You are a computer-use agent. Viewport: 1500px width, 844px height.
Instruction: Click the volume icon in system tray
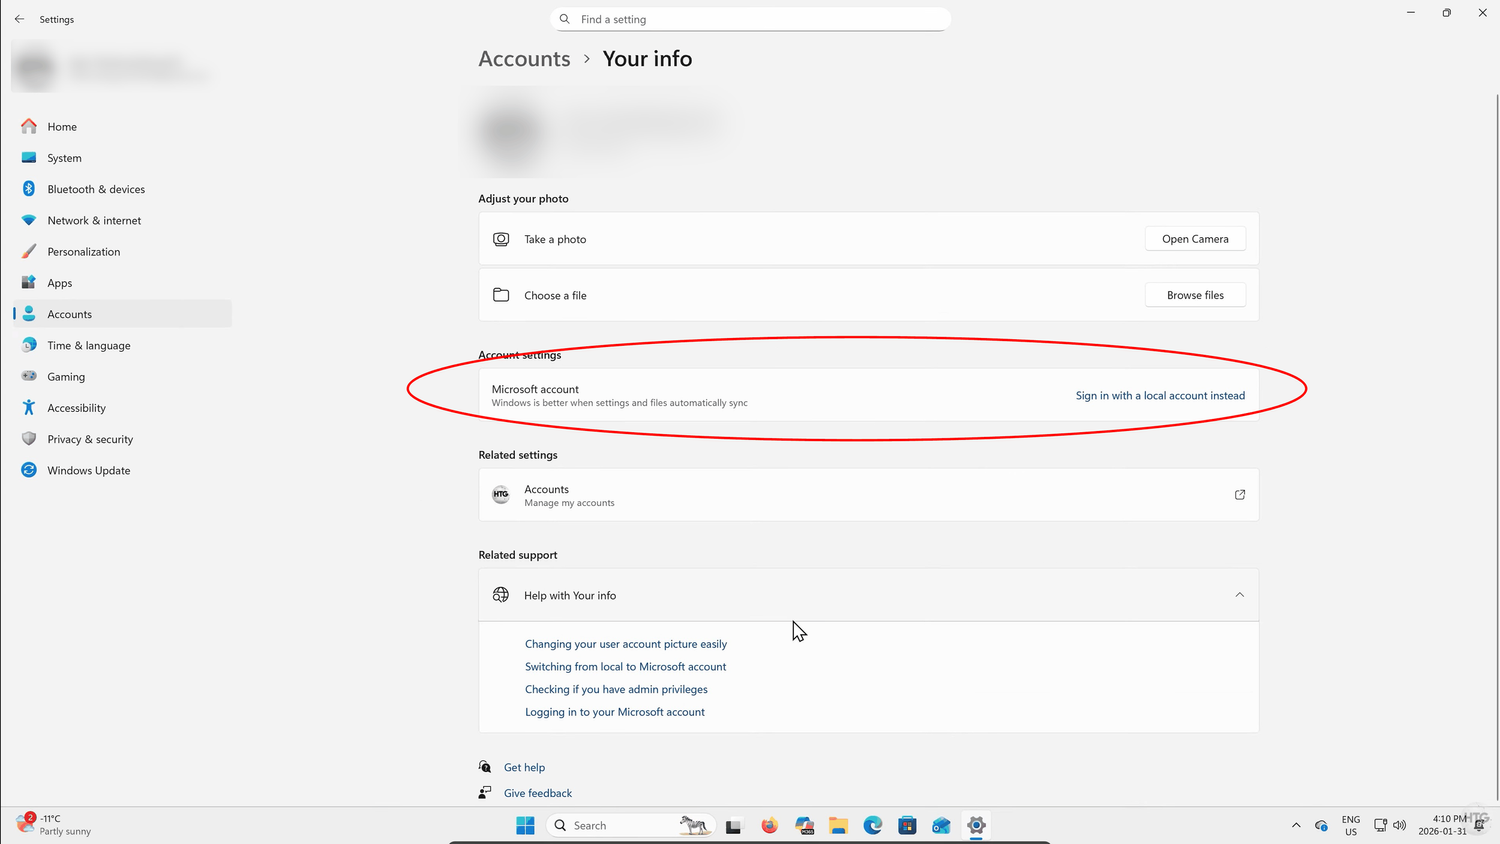(x=1400, y=825)
